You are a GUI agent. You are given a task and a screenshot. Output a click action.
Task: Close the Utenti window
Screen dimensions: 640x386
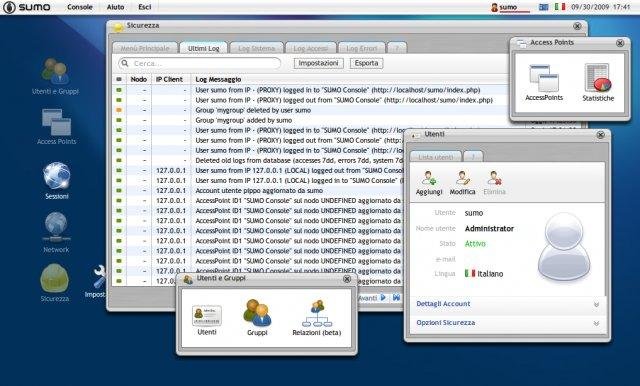click(x=600, y=134)
